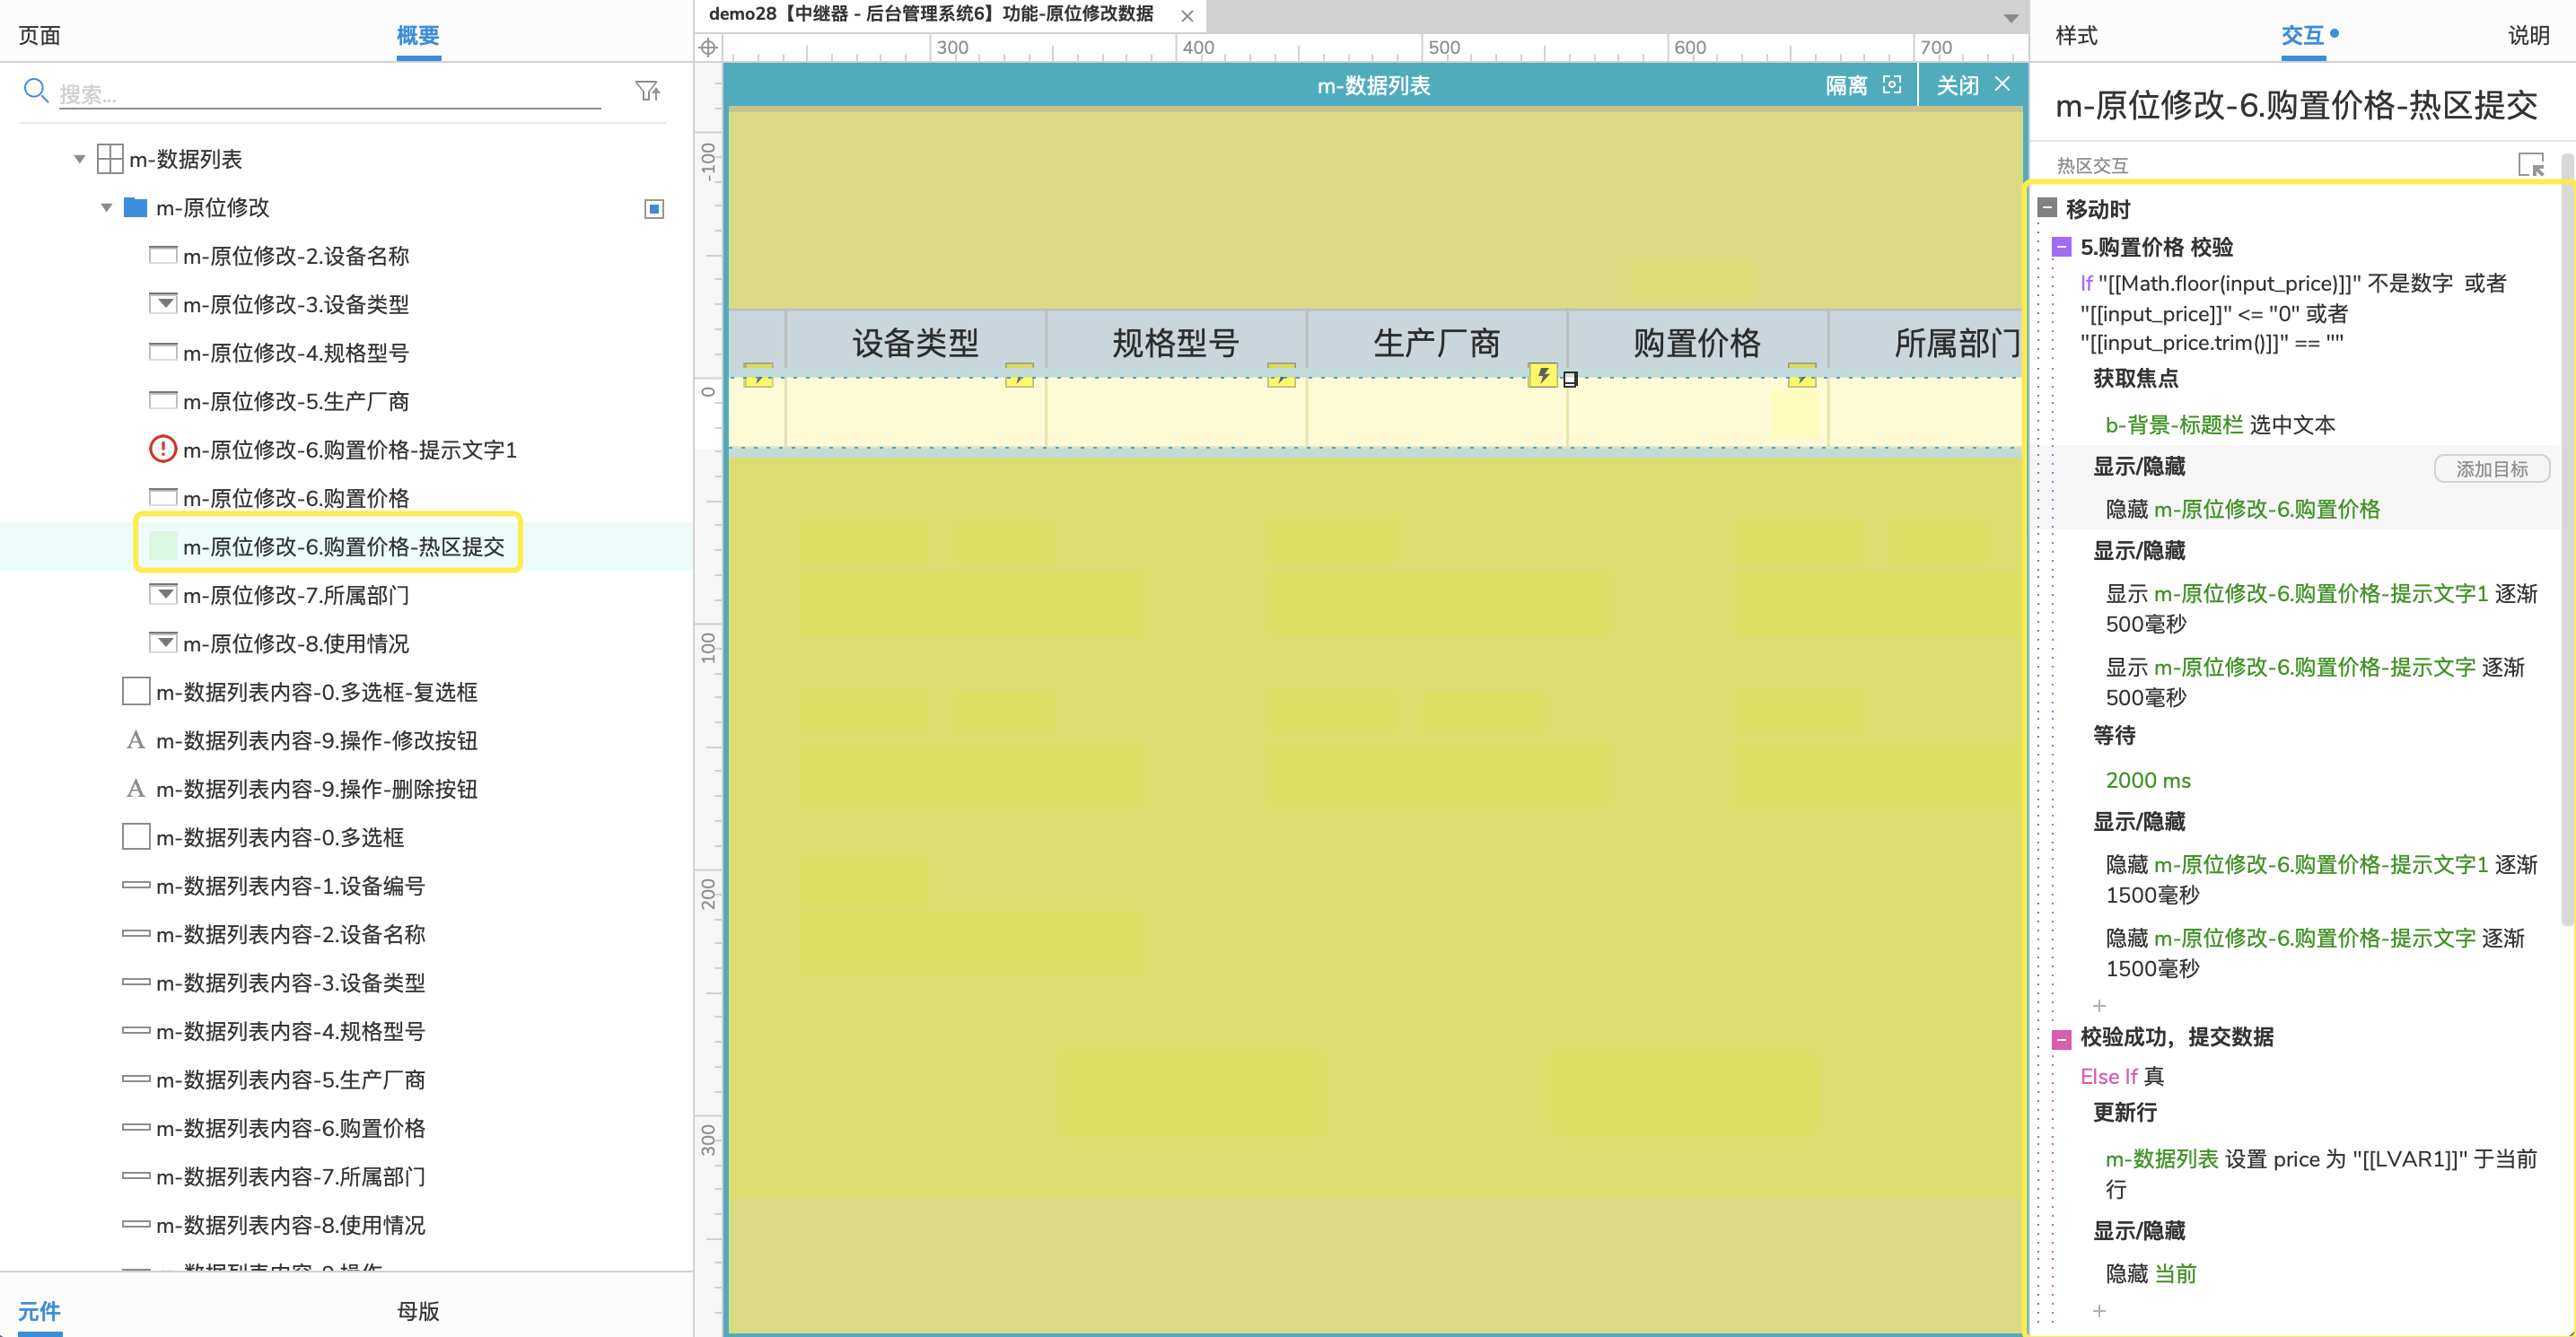Viewport: 2576px width, 1337px height.
Task: Click the lightning badge under 设备类型 column right edge
Action: pos(1019,375)
